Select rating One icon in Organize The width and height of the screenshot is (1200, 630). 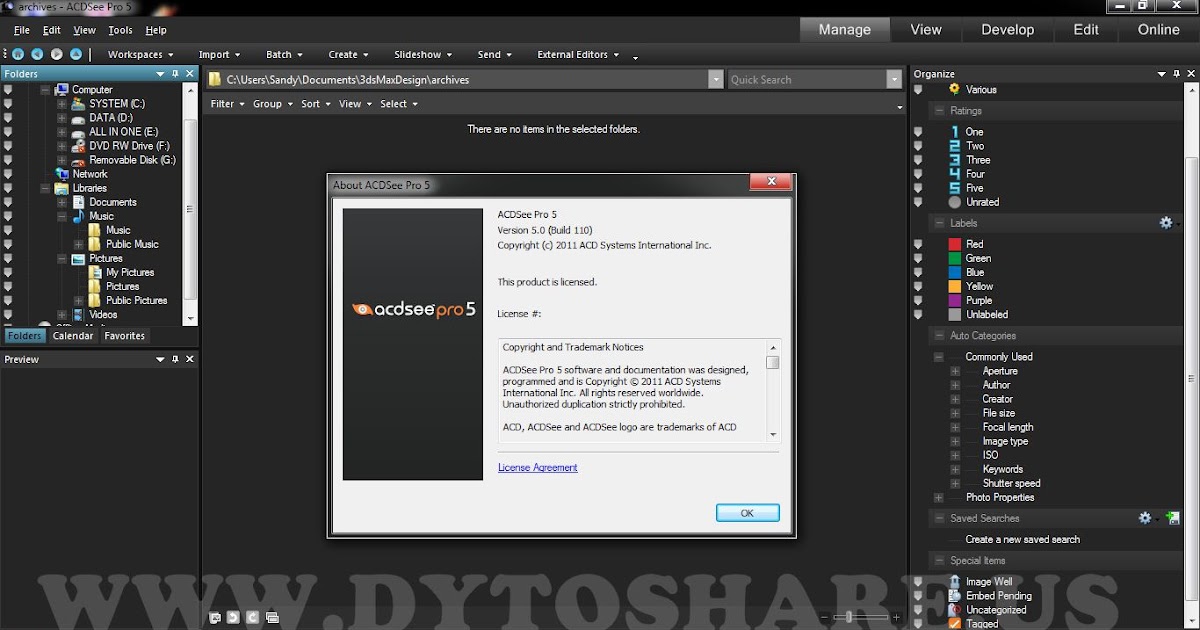[x=954, y=132]
